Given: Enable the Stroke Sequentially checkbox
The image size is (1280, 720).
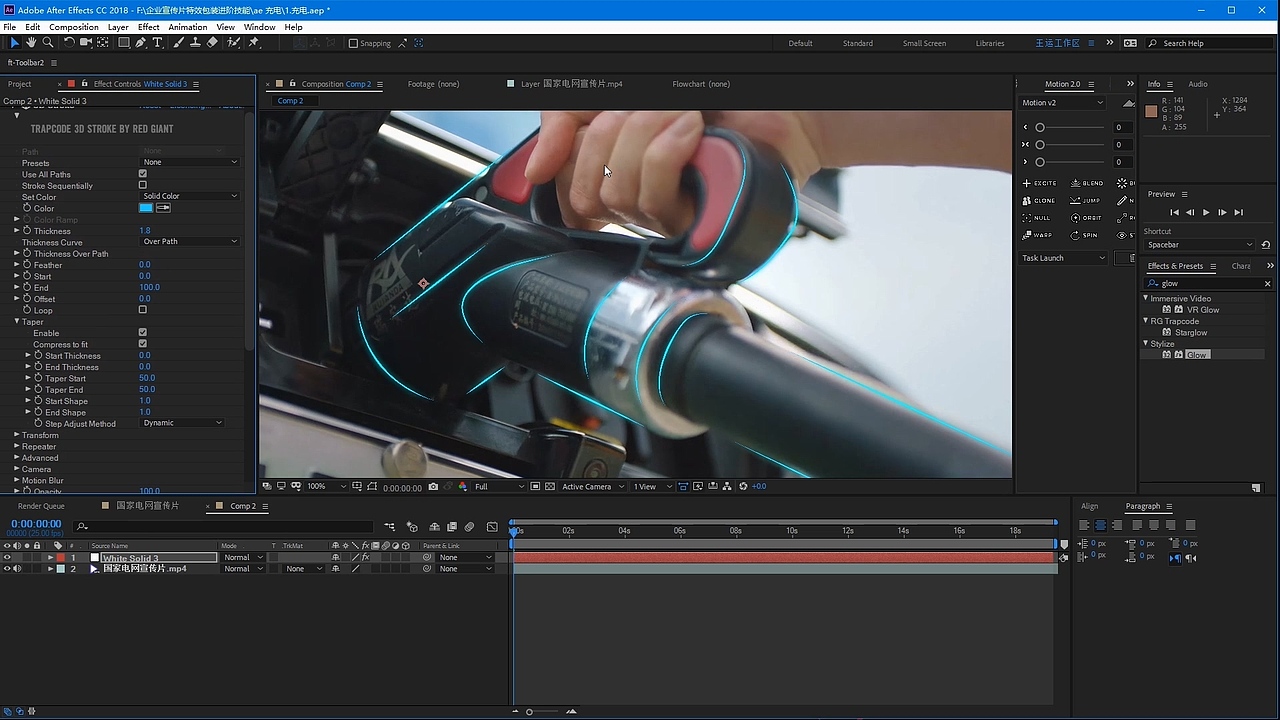Looking at the screenshot, I should (143, 185).
